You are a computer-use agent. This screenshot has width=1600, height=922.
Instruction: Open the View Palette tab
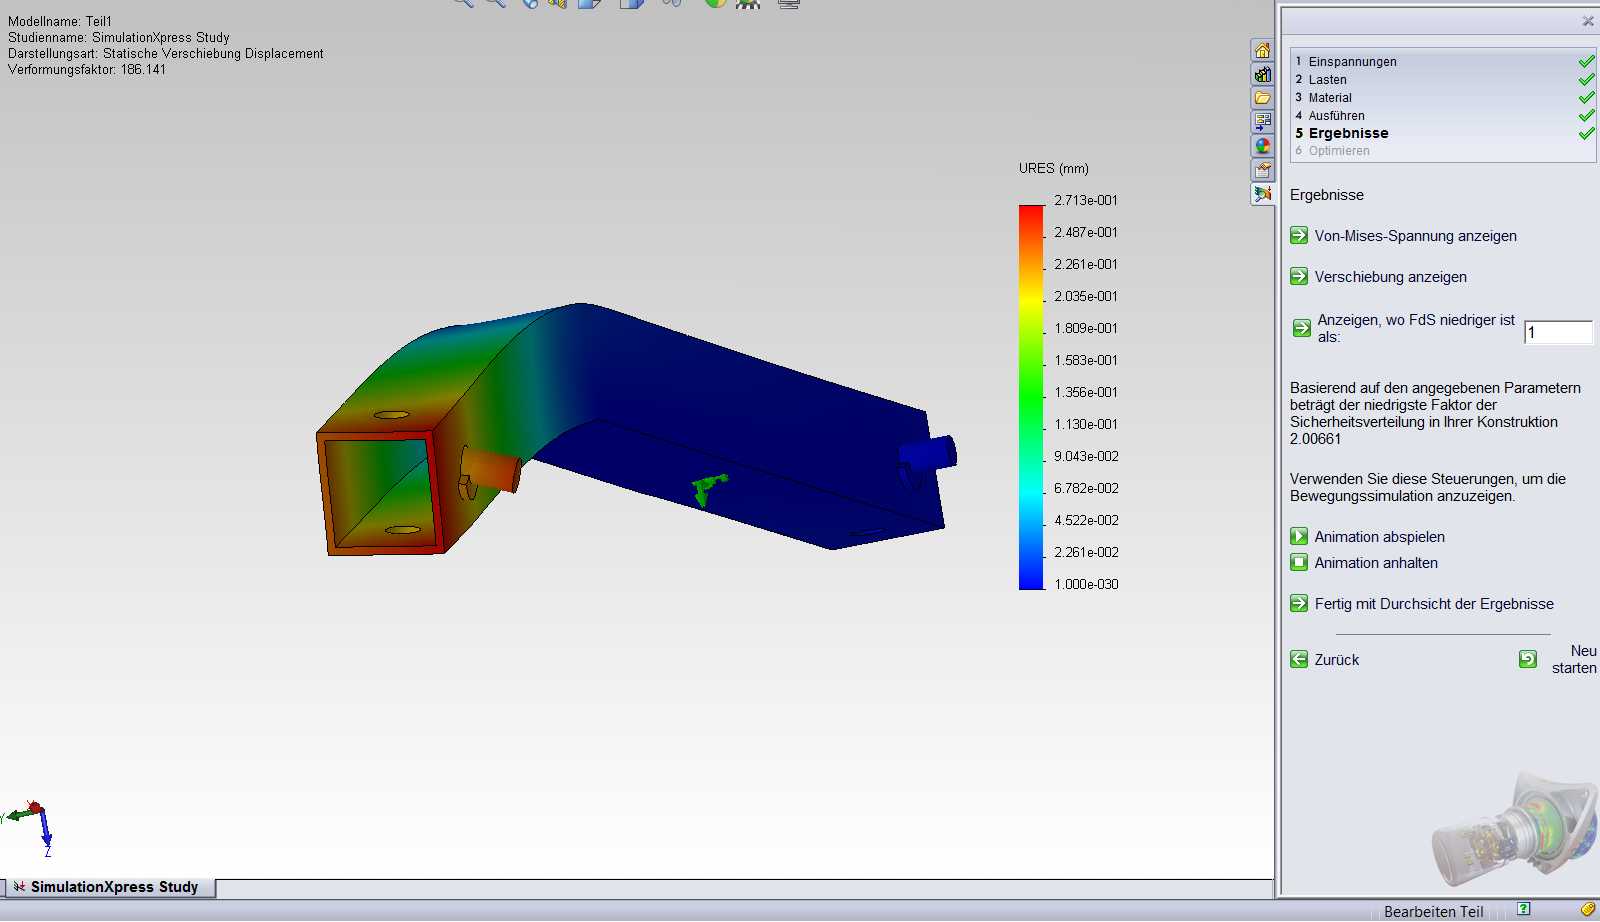(x=1262, y=122)
